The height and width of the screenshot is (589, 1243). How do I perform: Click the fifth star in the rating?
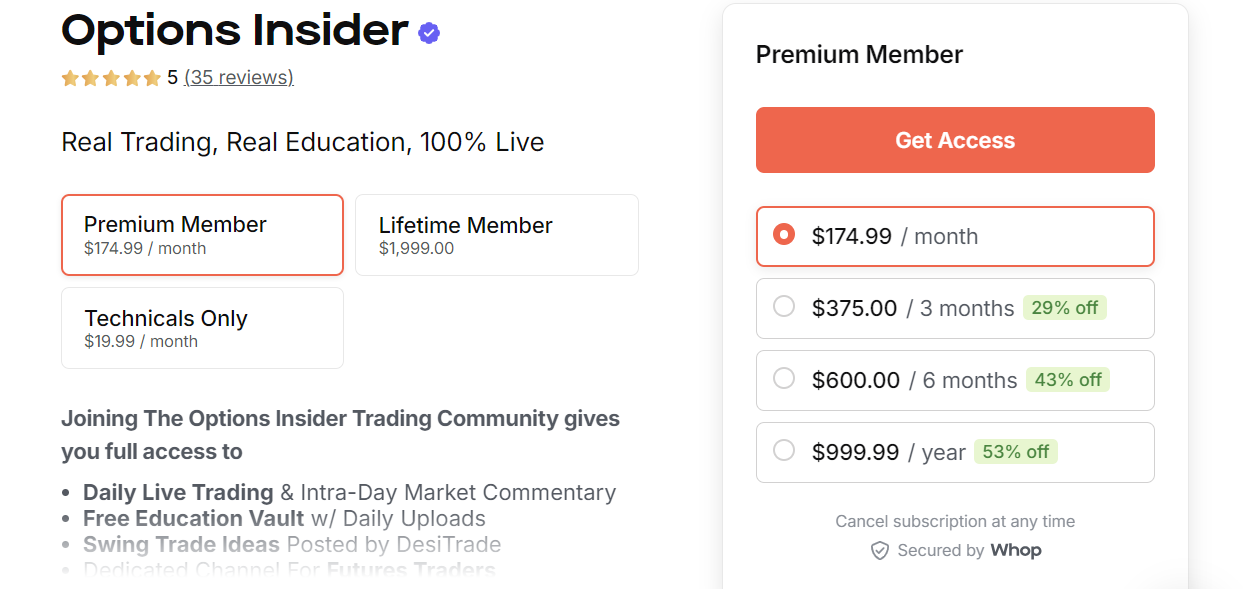[x=152, y=77]
